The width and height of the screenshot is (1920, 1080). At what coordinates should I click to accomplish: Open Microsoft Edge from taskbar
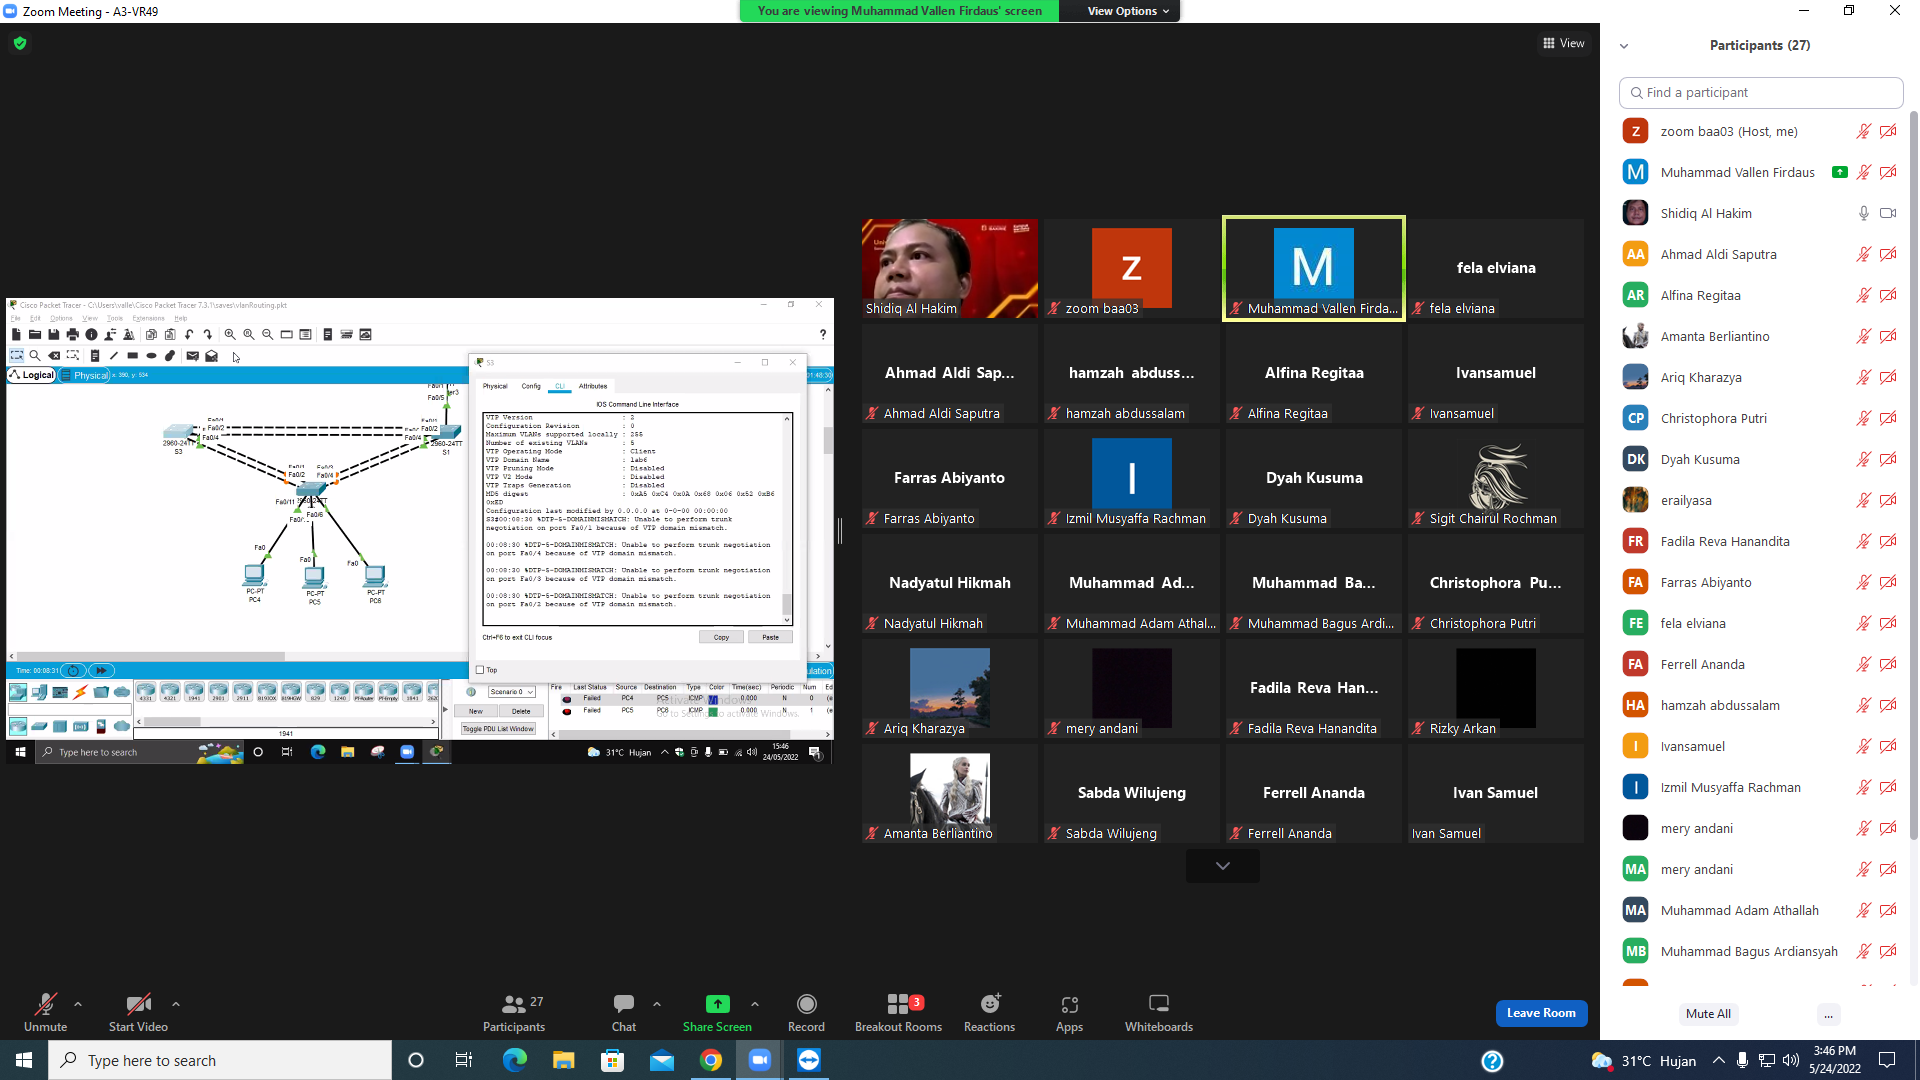point(514,1060)
